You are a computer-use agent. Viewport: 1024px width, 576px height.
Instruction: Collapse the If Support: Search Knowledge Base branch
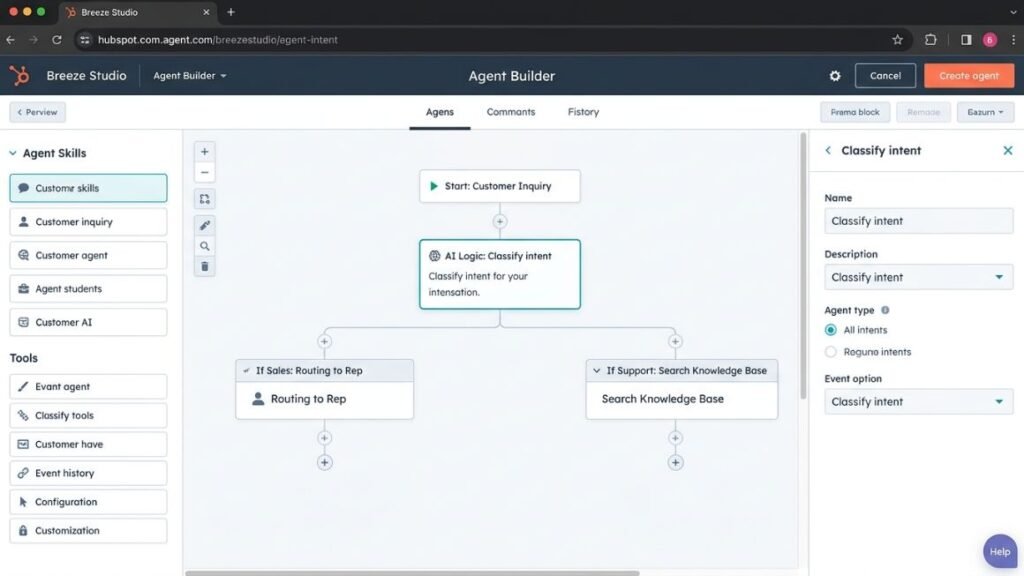pyautogui.click(x=596, y=370)
